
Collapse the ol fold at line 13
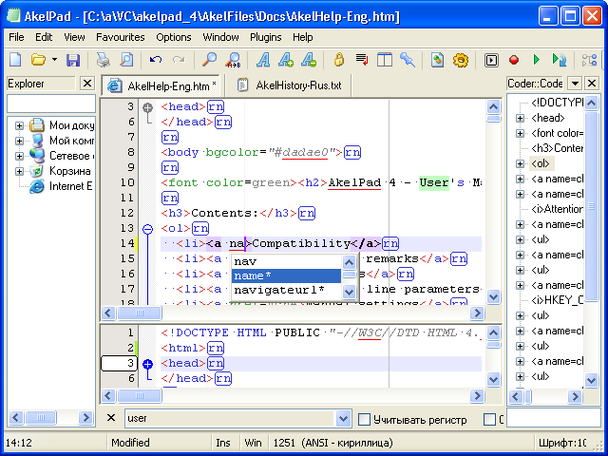pos(147,229)
